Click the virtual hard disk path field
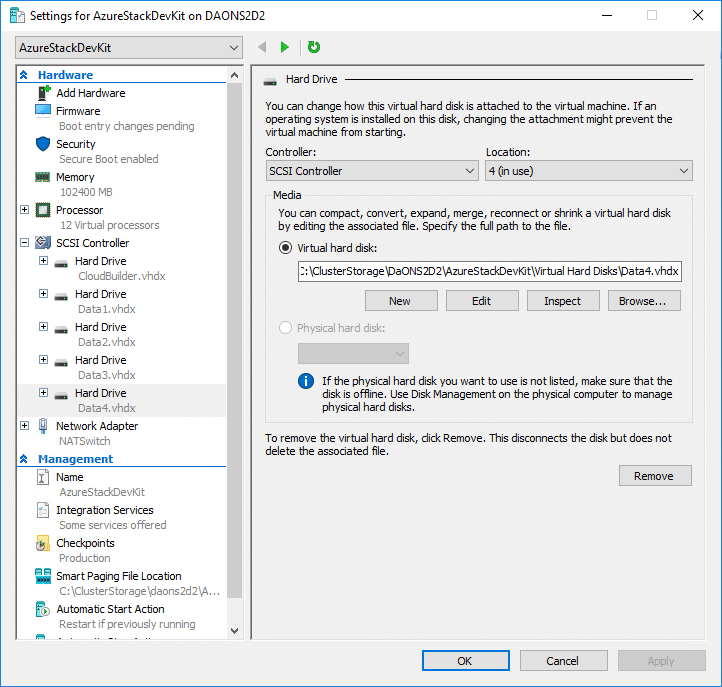The width and height of the screenshot is (722, 687). click(489, 271)
